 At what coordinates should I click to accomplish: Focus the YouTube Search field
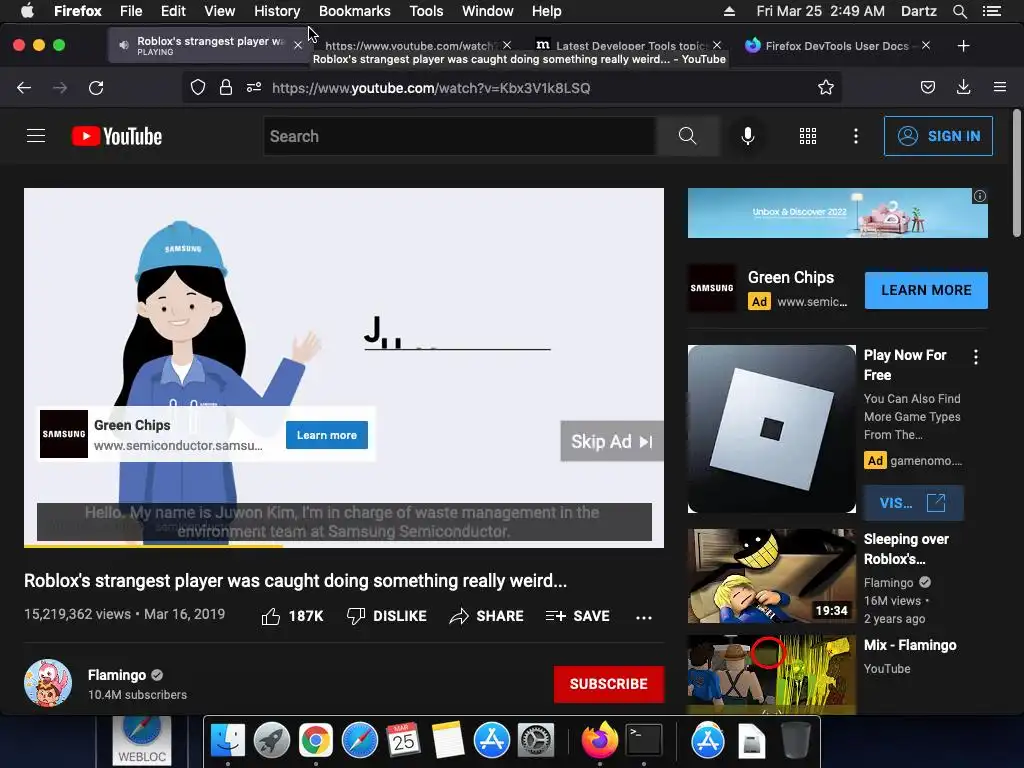(x=460, y=136)
